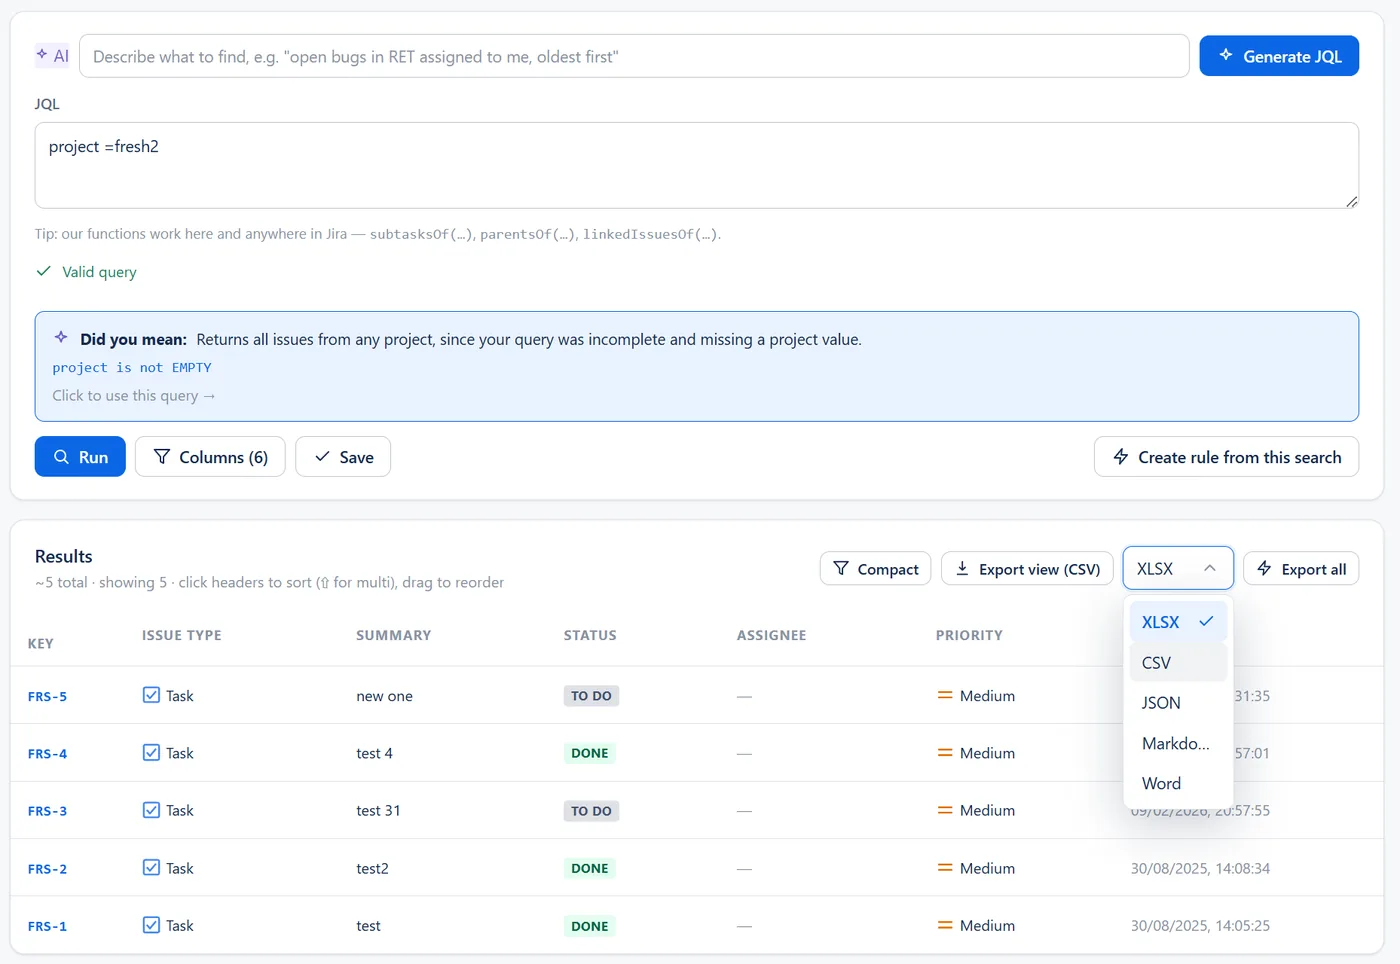Choose JSON from the format list
This screenshot has width=1400, height=964.
pos(1178,702)
